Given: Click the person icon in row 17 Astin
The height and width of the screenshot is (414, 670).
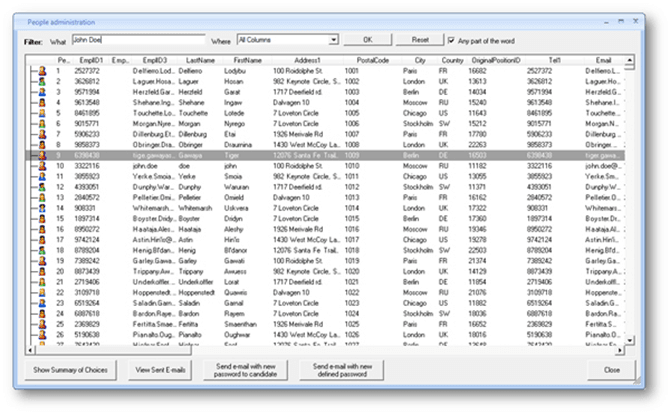Looking at the screenshot, I should [x=42, y=240].
